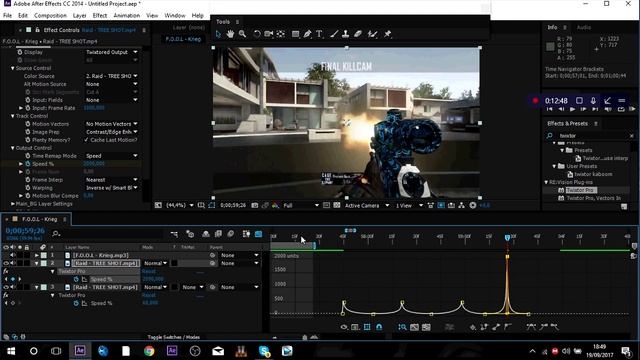The width and height of the screenshot is (640, 360).
Task: Select the Eraser tool
Action: point(358,34)
